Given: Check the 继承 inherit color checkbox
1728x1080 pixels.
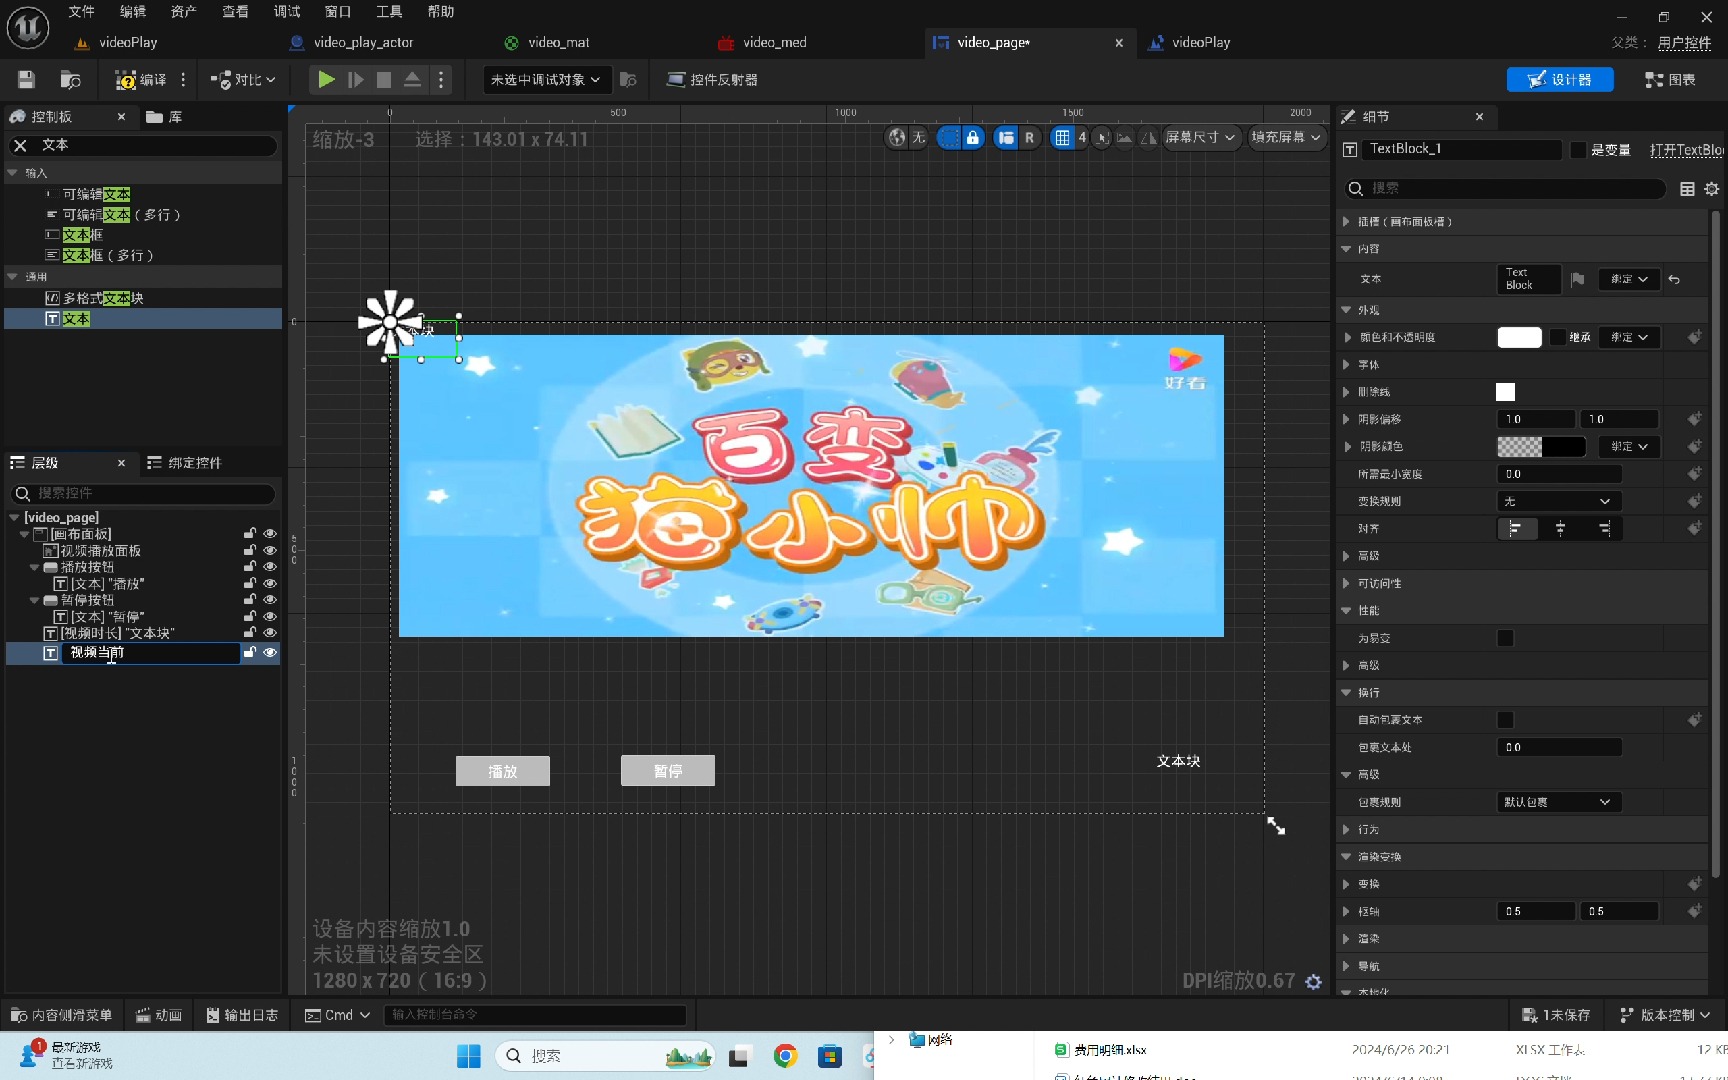Looking at the screenshot, I should [1558, 338].
